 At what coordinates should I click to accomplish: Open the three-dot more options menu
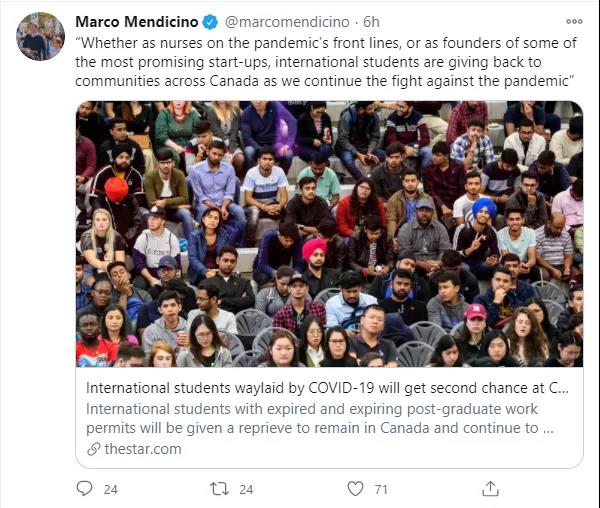[x=574, y=21]
